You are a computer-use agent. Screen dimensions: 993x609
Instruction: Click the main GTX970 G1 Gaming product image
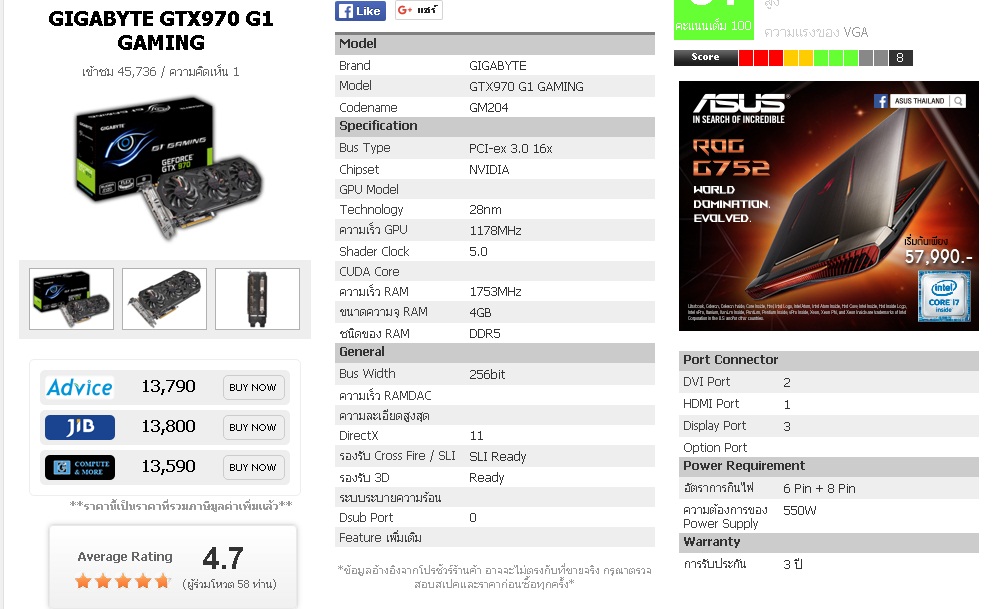[165, 168]
